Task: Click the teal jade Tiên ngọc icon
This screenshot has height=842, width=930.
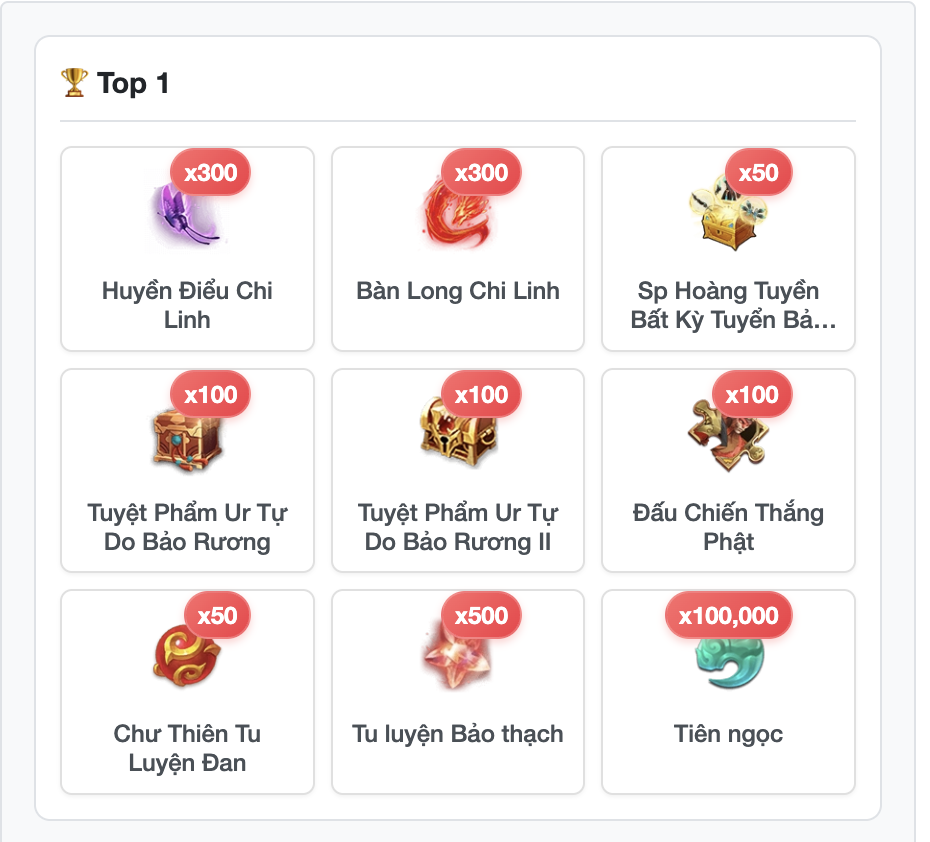Action: pyautogui.click(x=729, y=661)
